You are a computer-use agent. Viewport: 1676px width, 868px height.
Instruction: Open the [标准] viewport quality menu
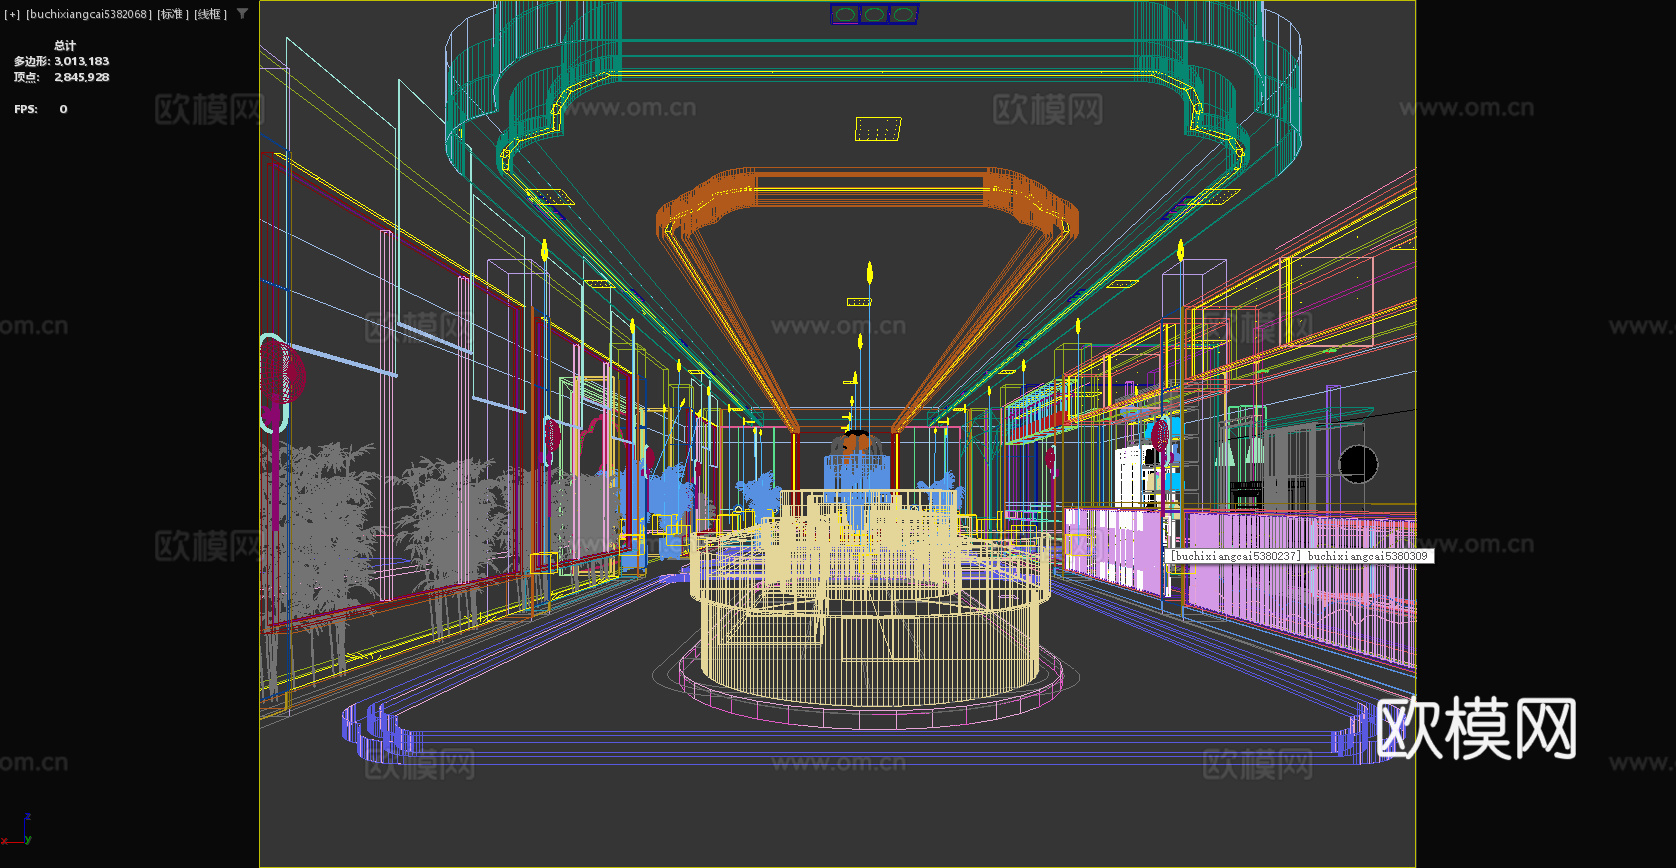[x=173, y=14]
